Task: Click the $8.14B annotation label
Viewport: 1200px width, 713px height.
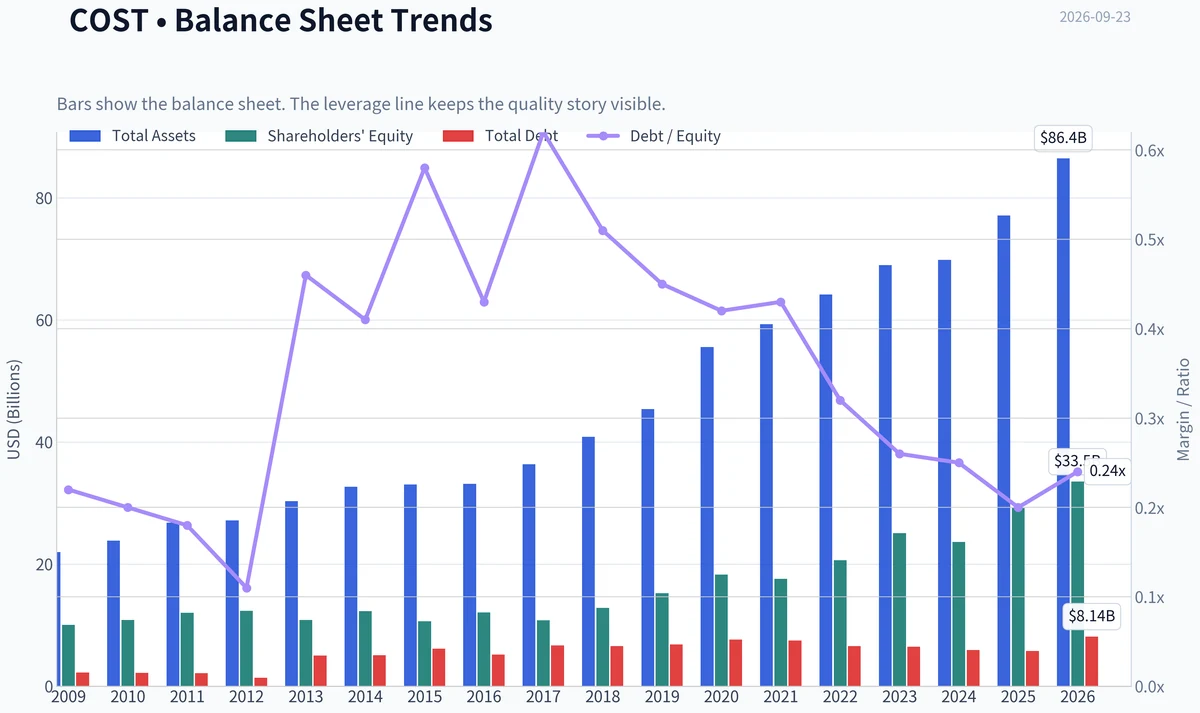Action: click(x=1091, y=616)
